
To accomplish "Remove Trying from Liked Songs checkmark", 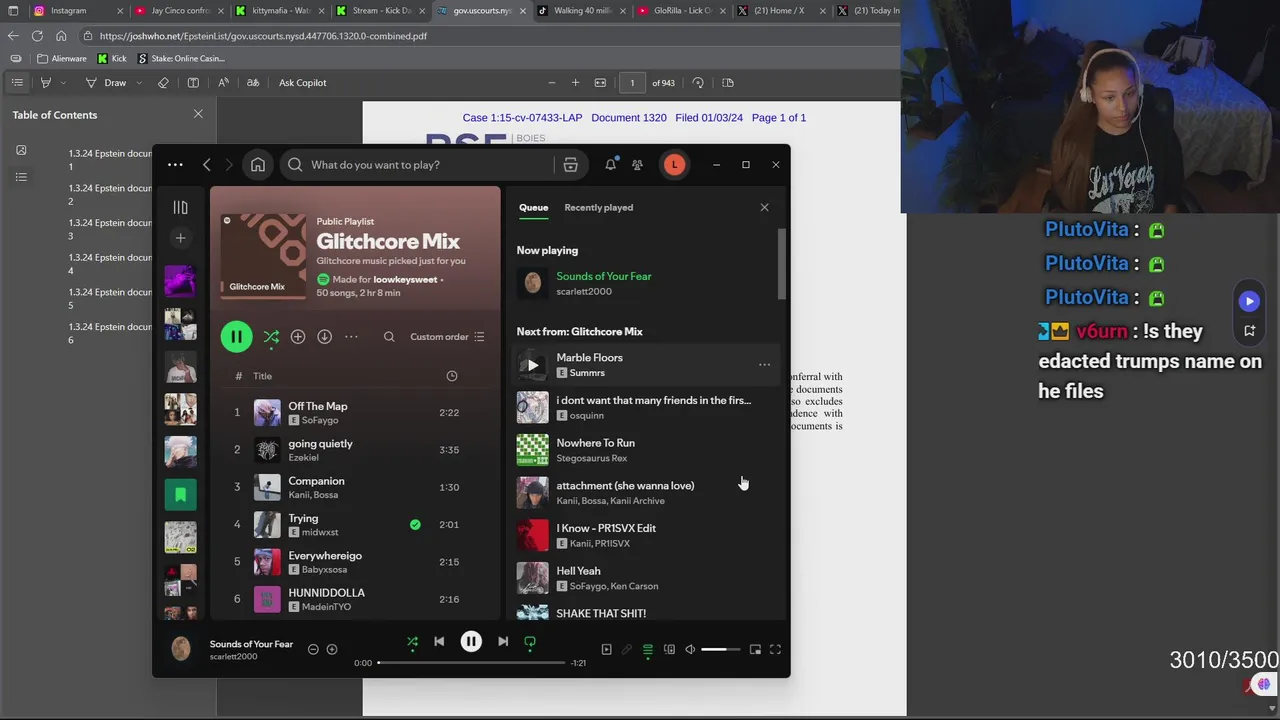I will 415,524.
